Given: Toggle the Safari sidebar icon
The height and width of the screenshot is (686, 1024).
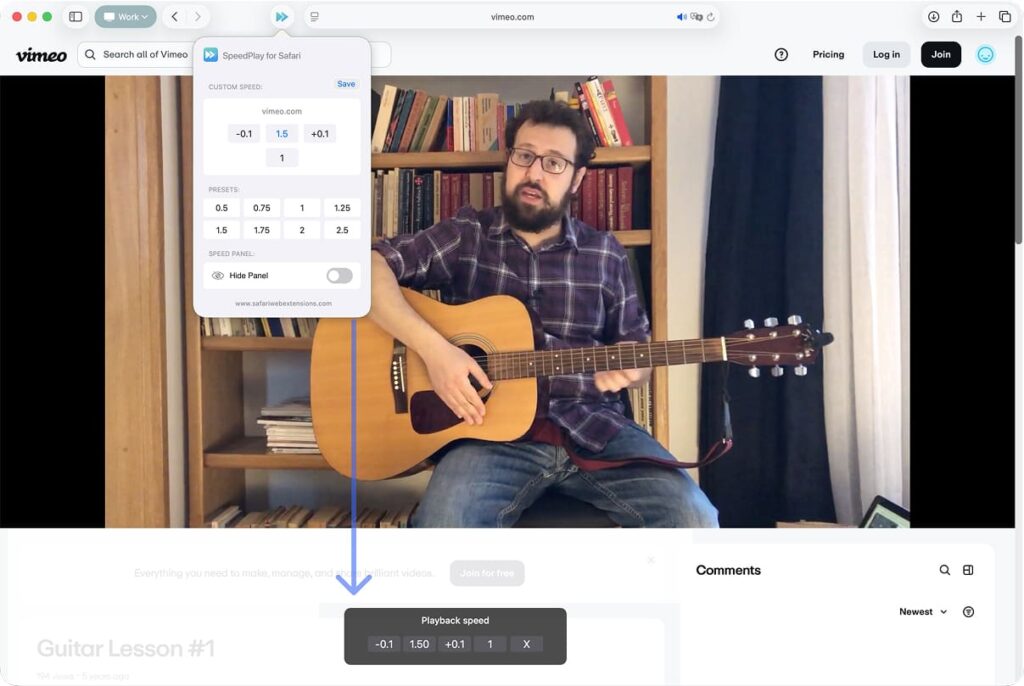Looking at the screenshot, I should tap(75, 17).
